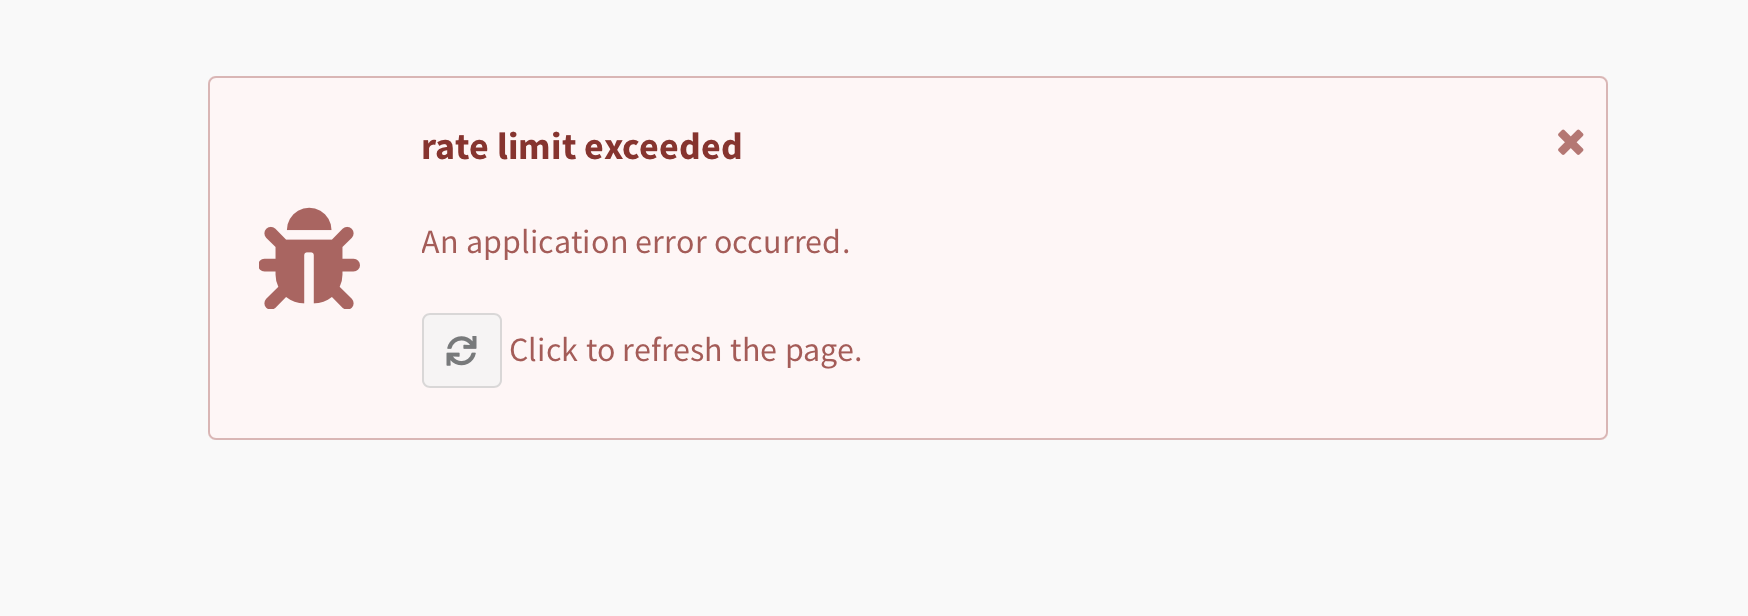Click the "Click to refresh the page." label
This screenshot has width=1748, height=616.
[685, 350]
